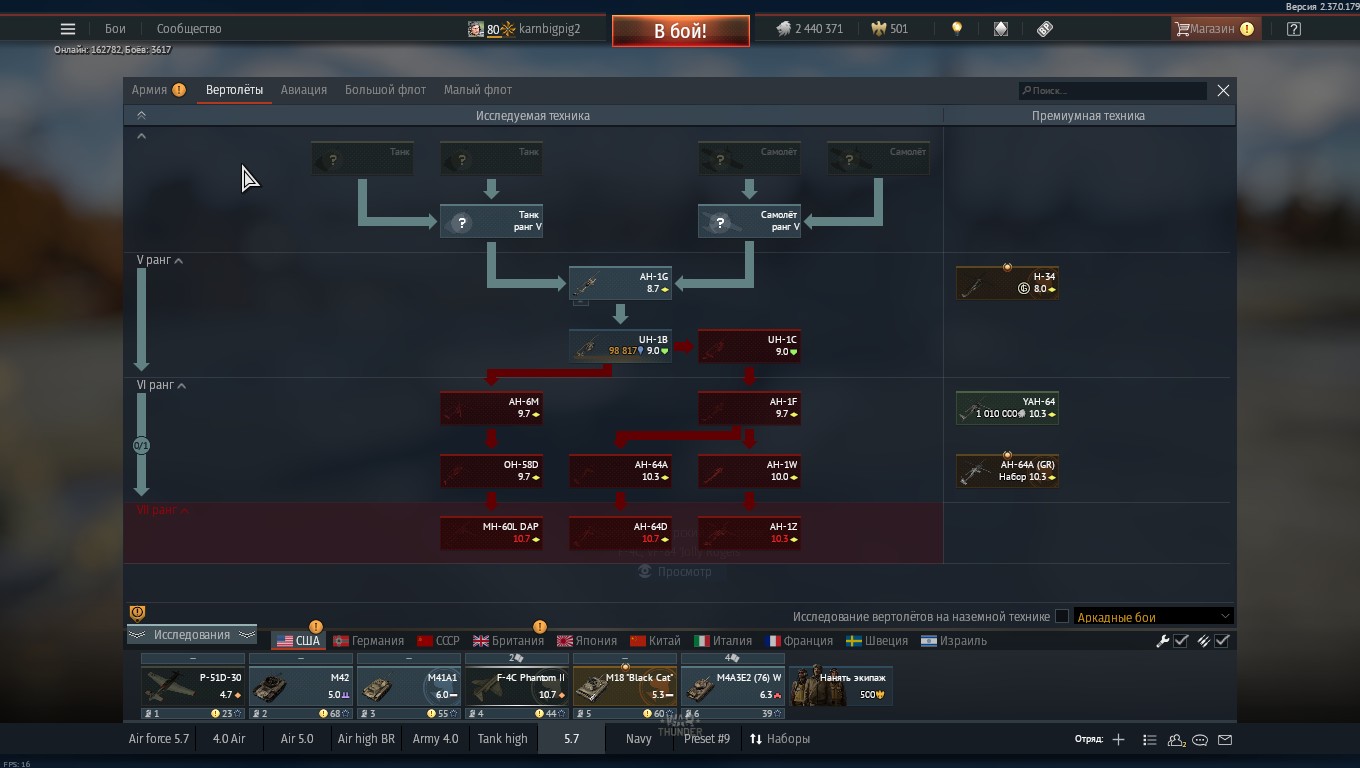Open the mail envelope icon
Image resolution: width=1360 pixels, height=768 pixels.
1225,740
